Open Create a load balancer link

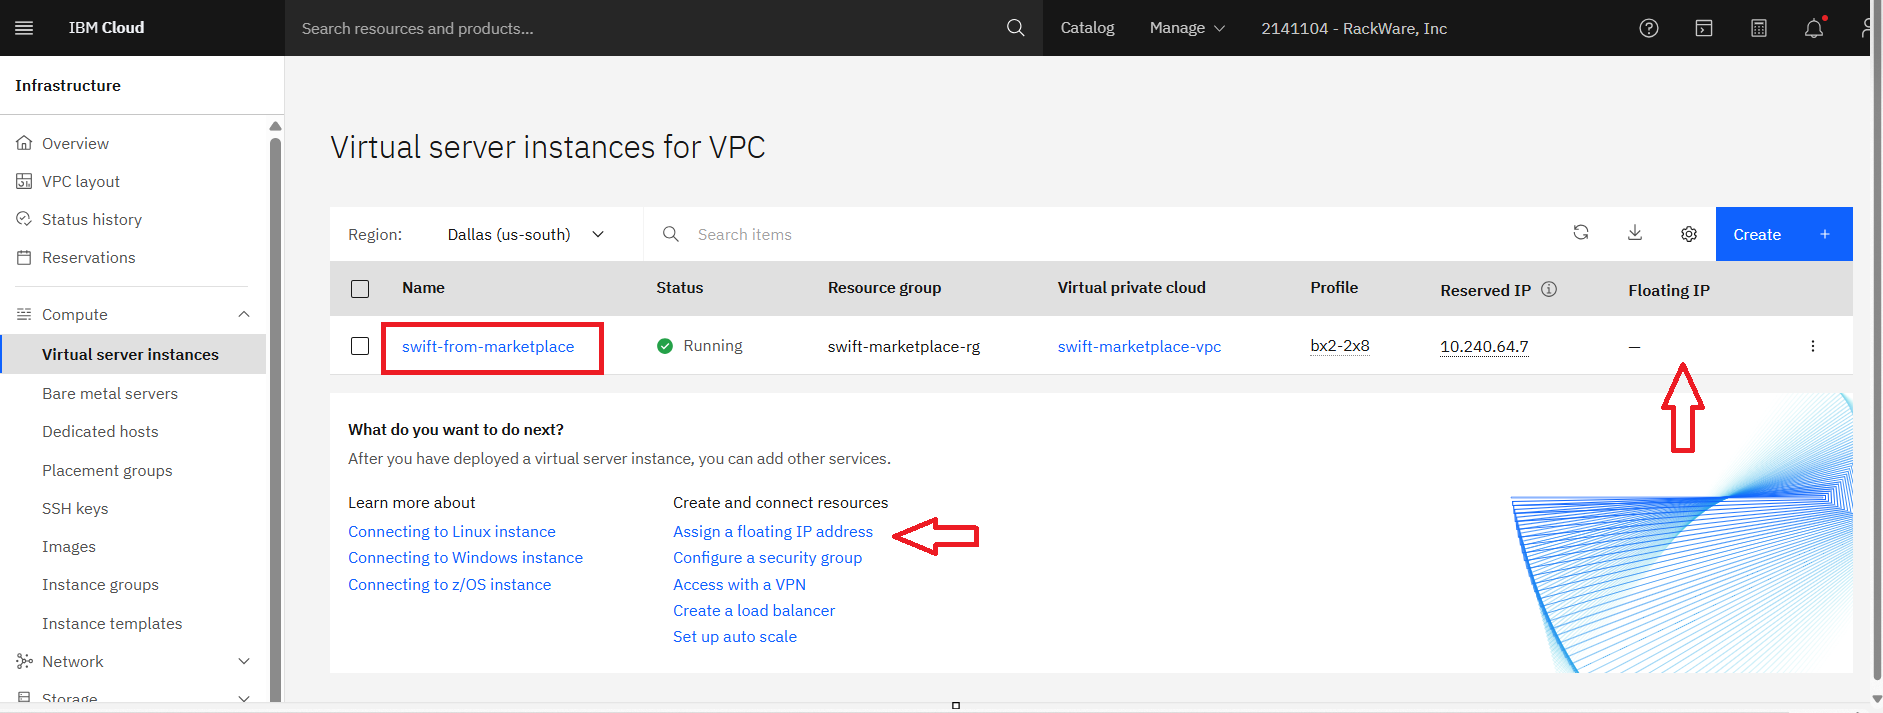click(x=754, y=610)
